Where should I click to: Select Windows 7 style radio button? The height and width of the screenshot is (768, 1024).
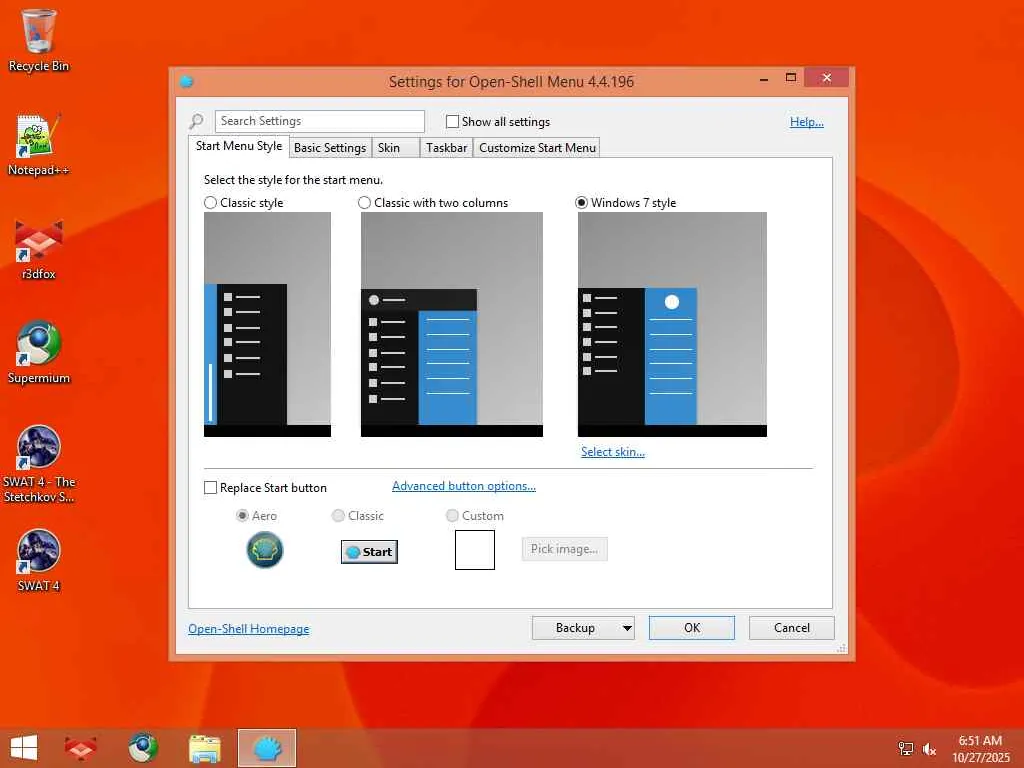pos(581,202)
